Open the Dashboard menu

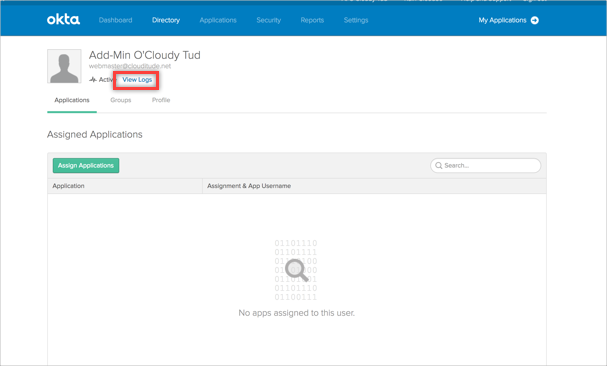pos(115,20)
